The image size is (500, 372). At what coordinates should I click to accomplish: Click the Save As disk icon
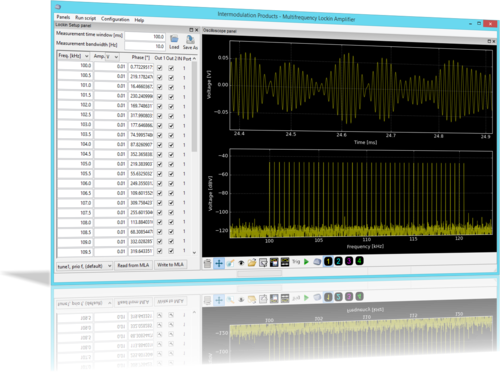190,43
